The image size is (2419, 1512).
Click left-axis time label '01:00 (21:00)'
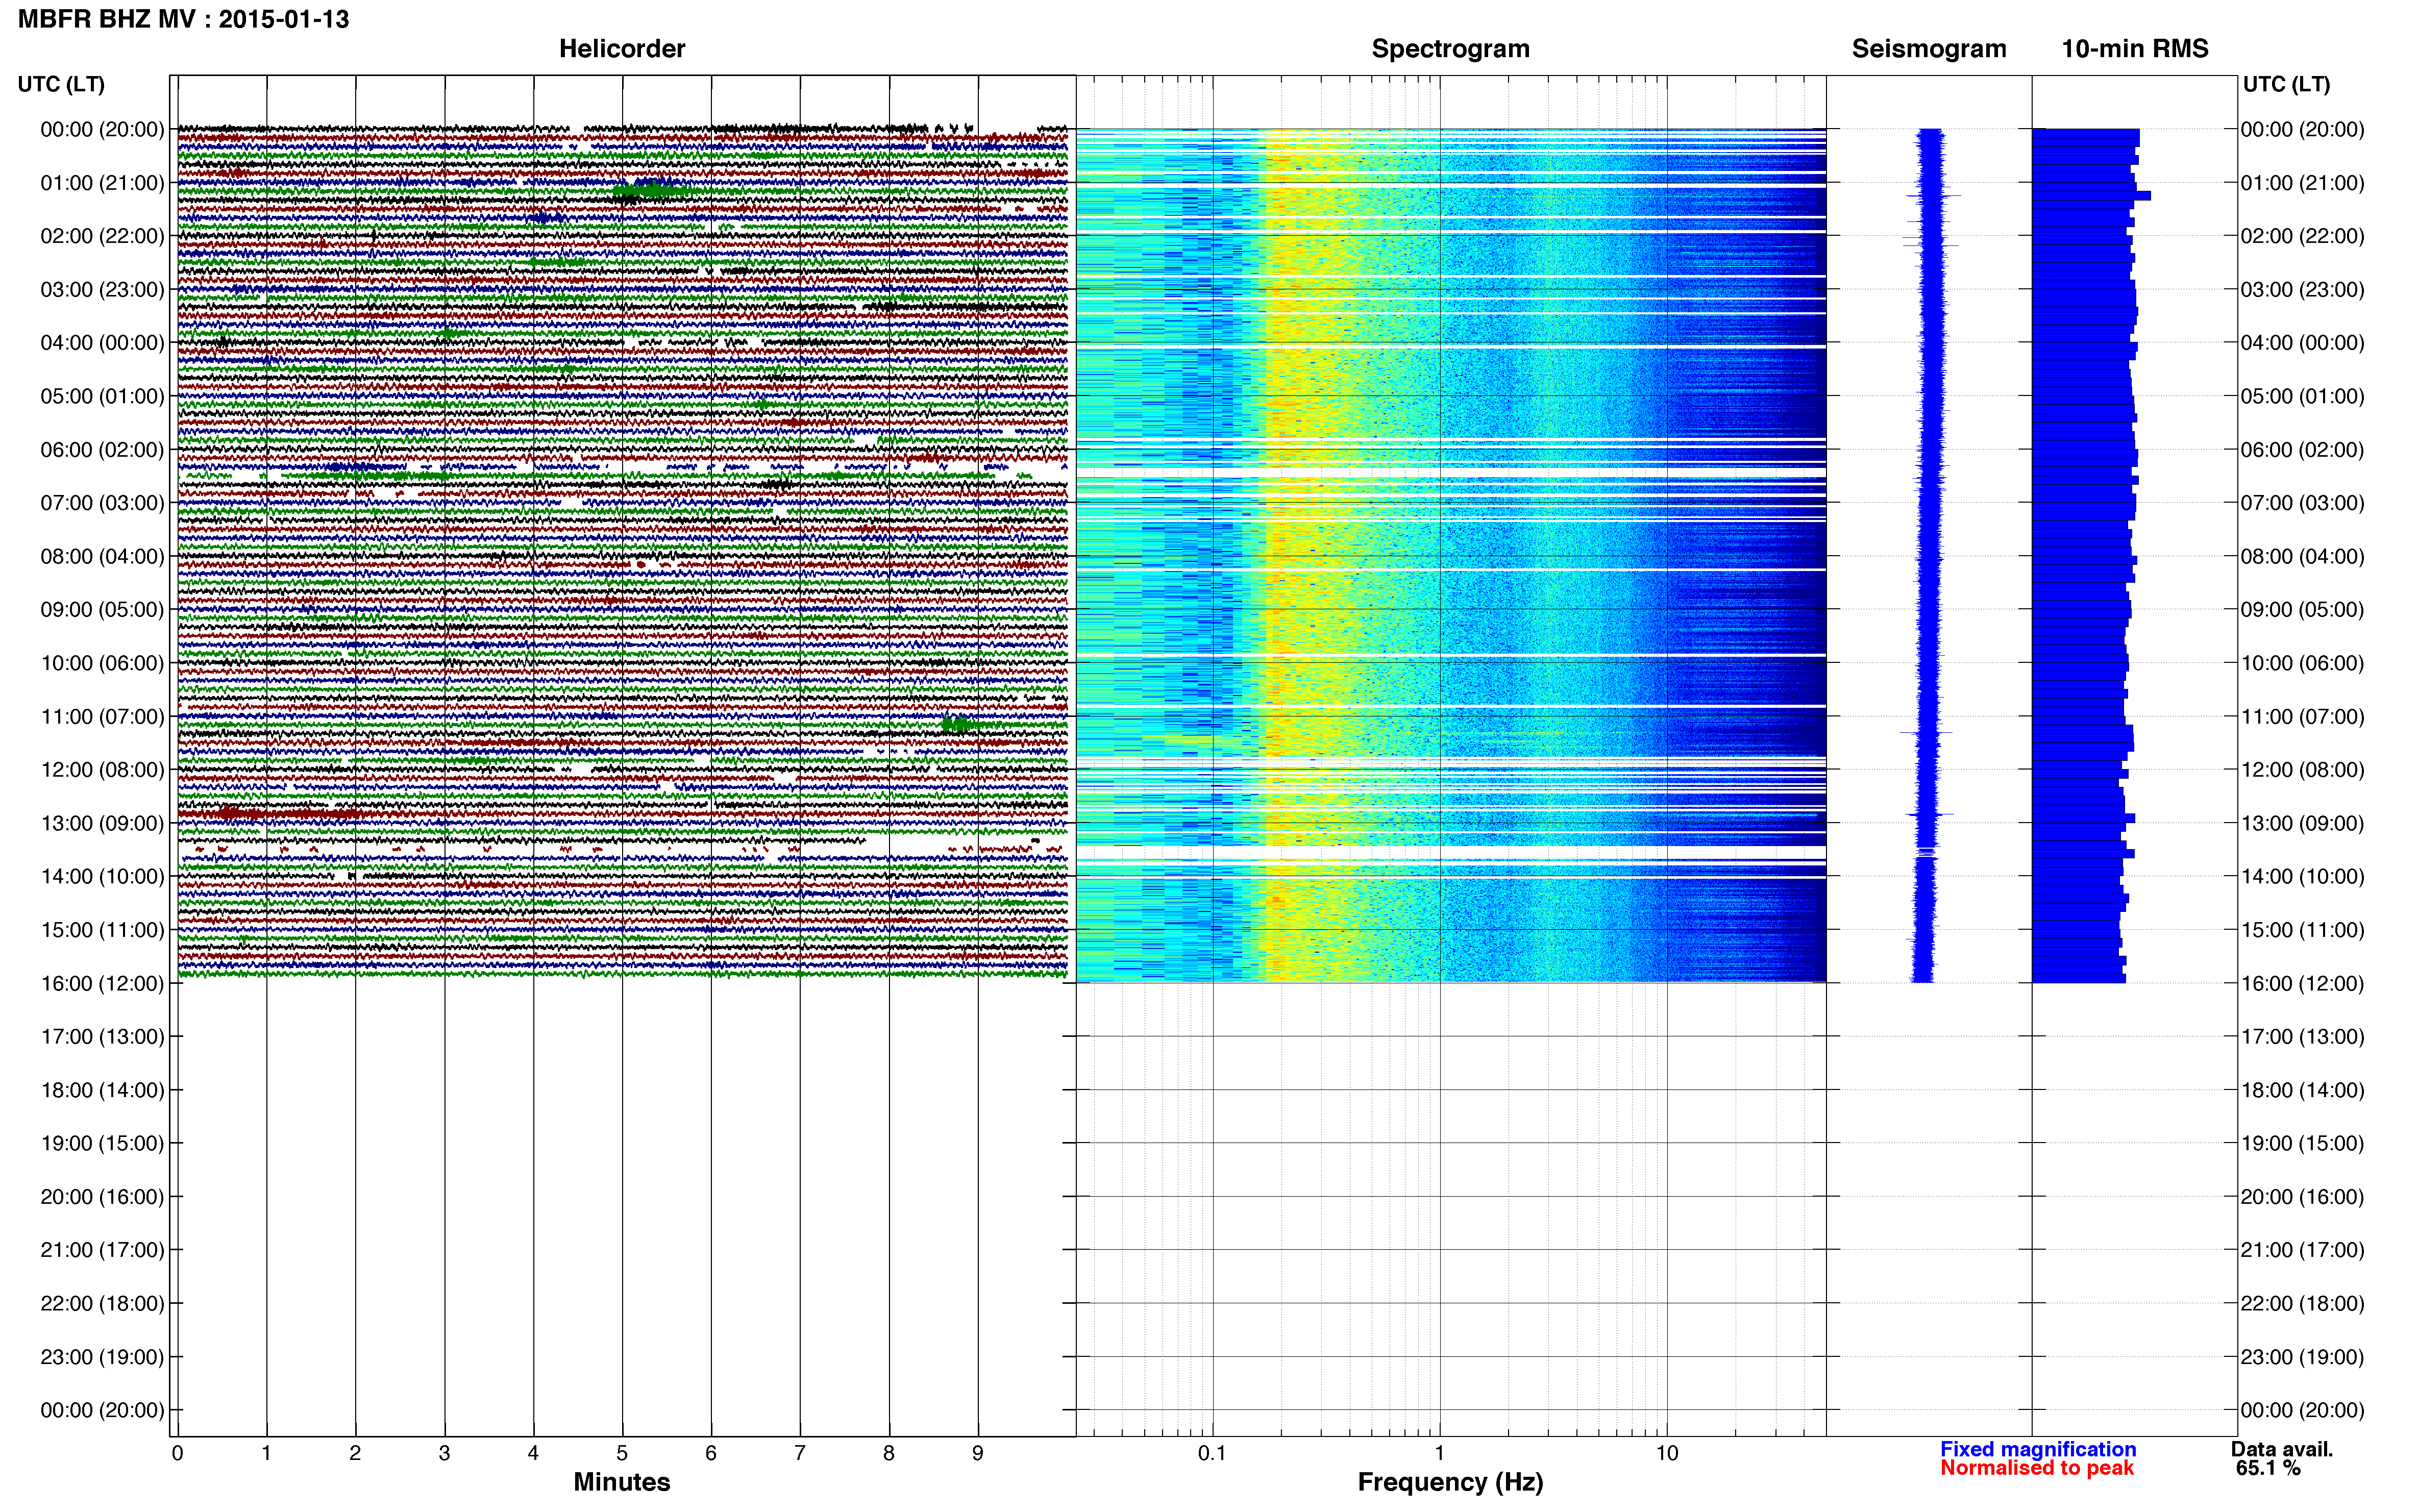[x=102, y=183]
